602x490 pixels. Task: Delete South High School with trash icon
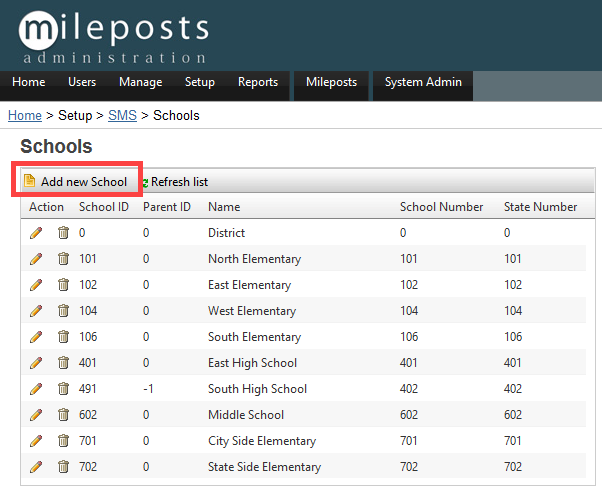[x=63, y=389]
